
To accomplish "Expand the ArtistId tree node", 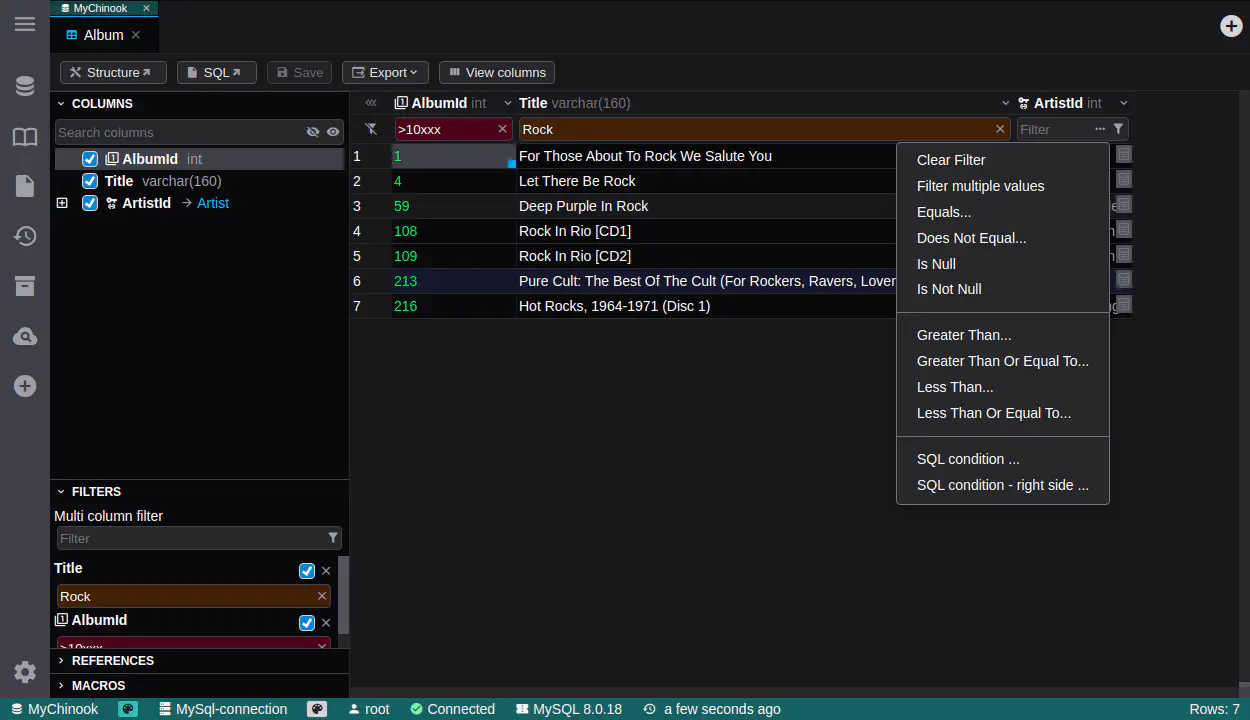I will coord(62,203).
